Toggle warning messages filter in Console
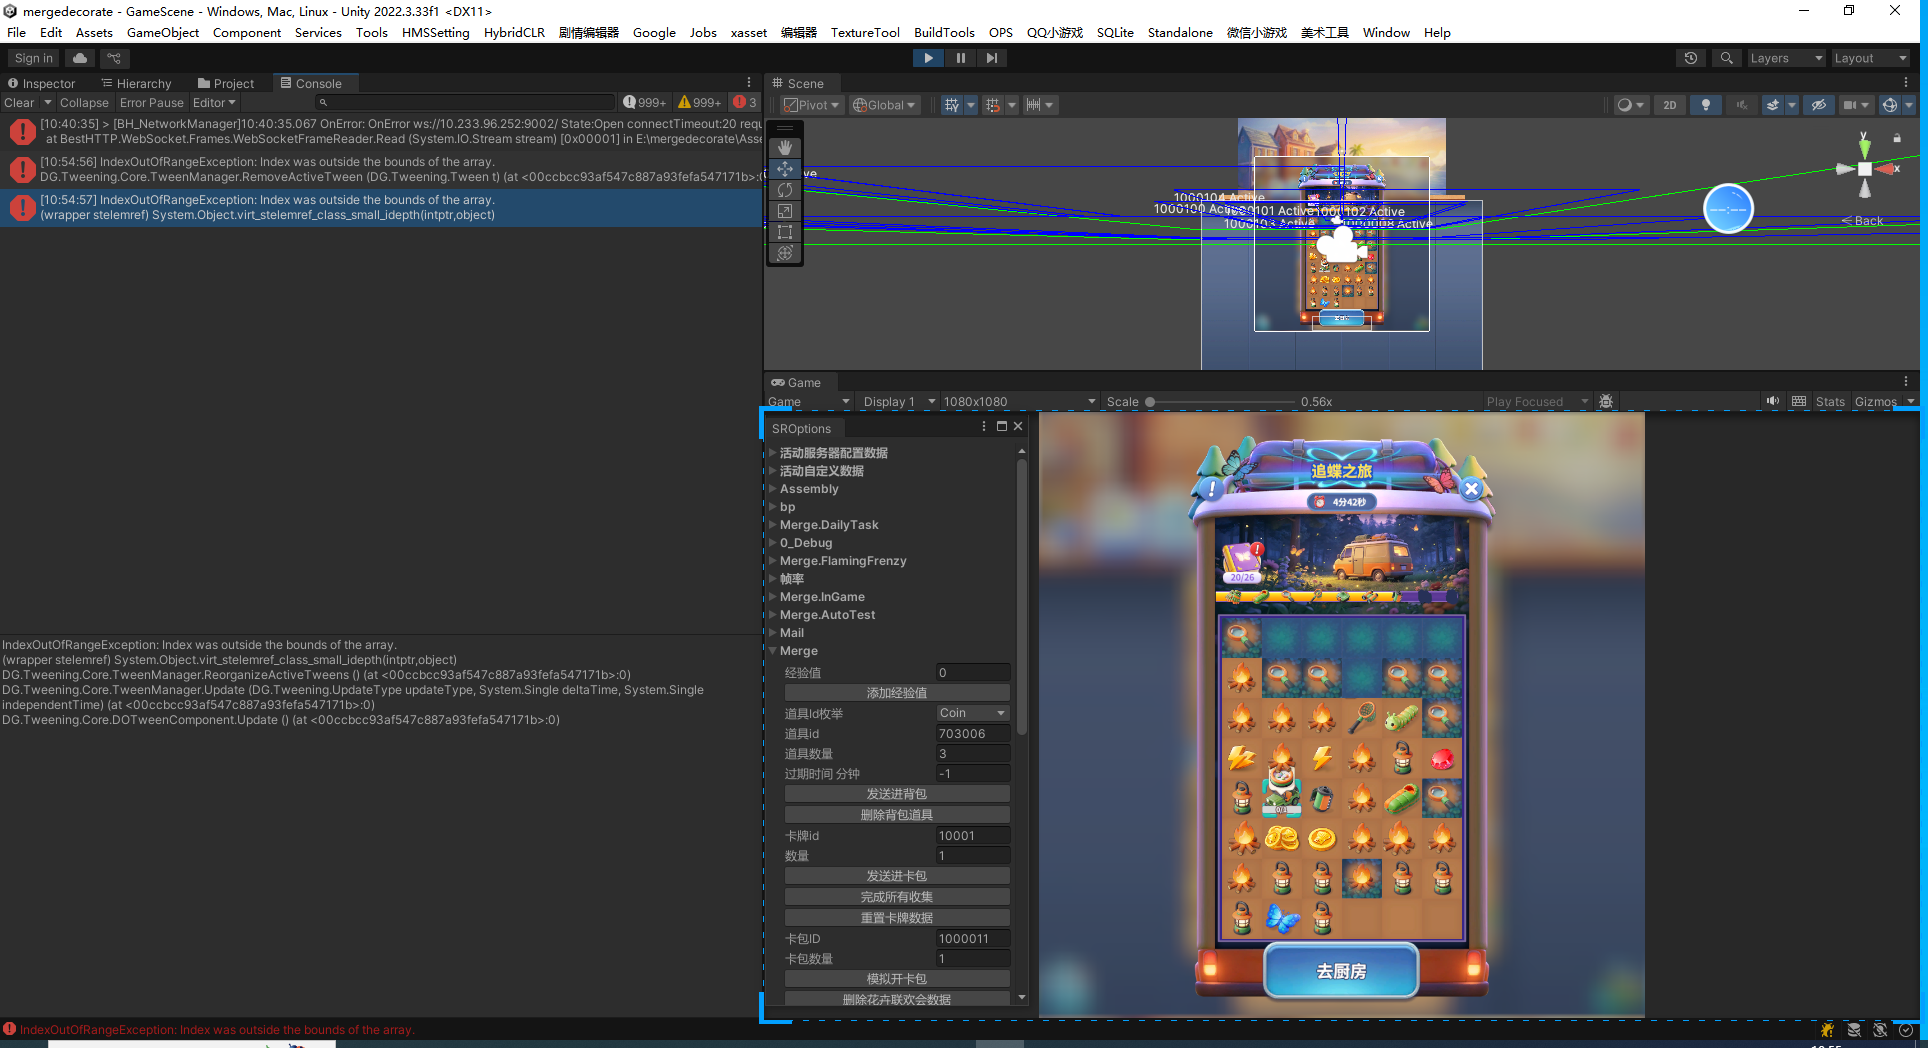 [x=699, y=102]
